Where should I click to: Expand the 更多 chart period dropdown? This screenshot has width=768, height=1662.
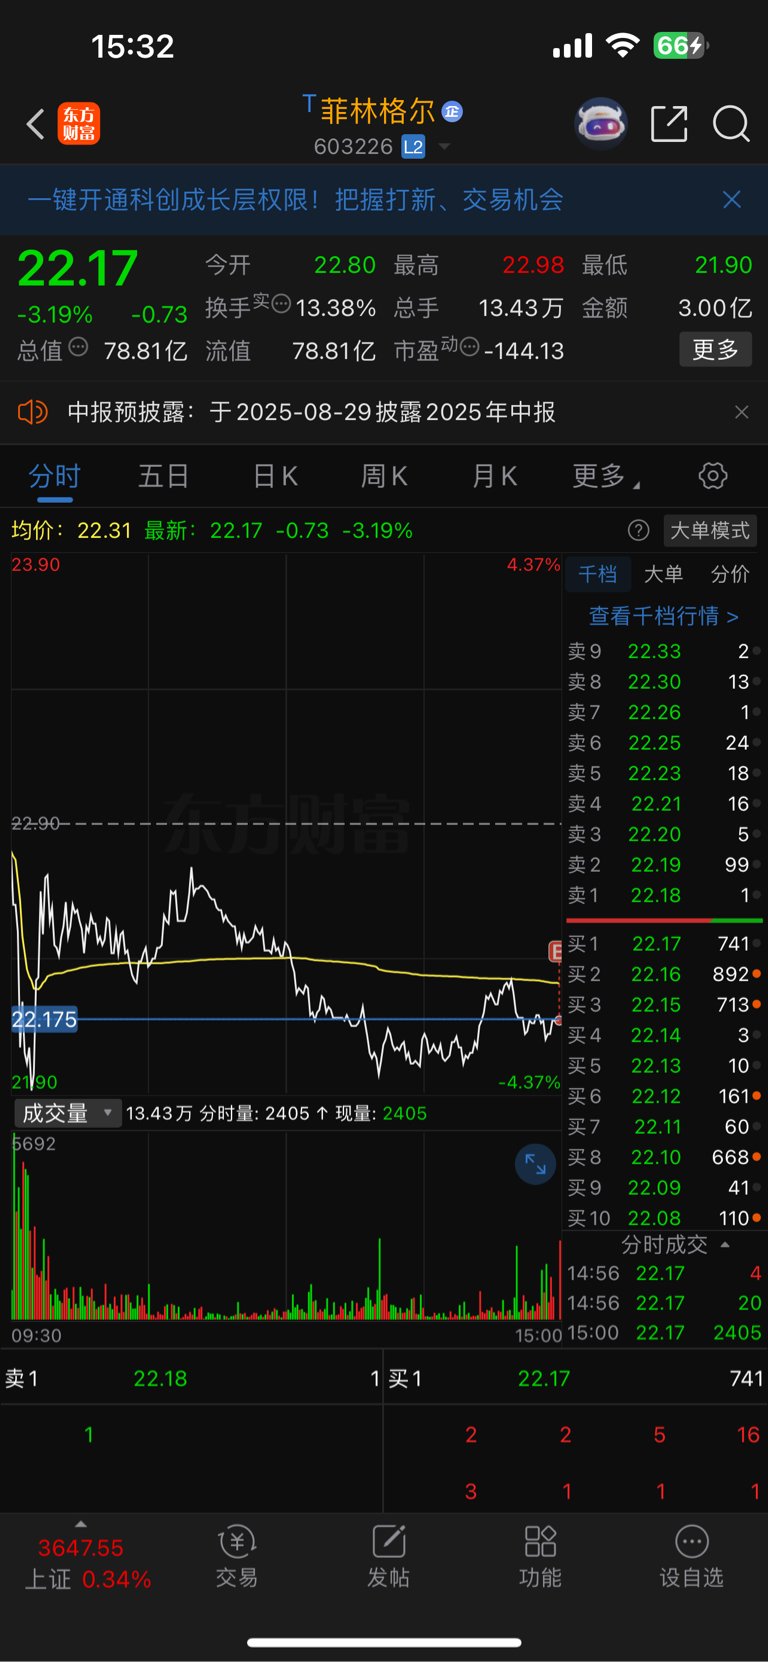(x=605, y=476)
